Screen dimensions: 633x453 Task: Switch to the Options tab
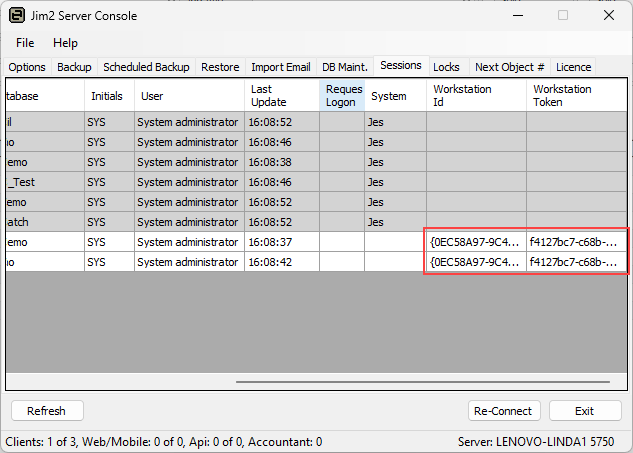(27, 67)
